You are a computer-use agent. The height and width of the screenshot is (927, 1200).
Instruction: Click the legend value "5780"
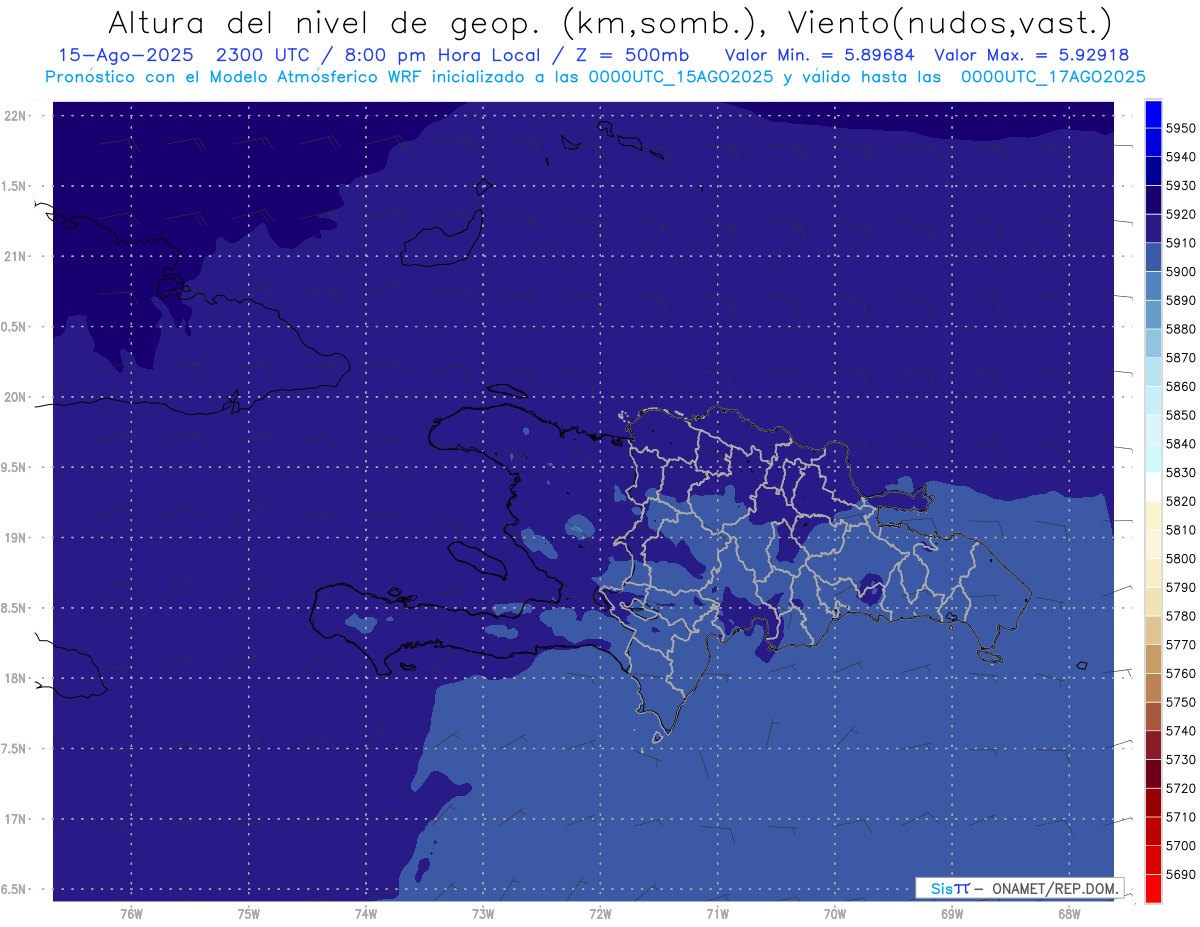[1180, 616]
